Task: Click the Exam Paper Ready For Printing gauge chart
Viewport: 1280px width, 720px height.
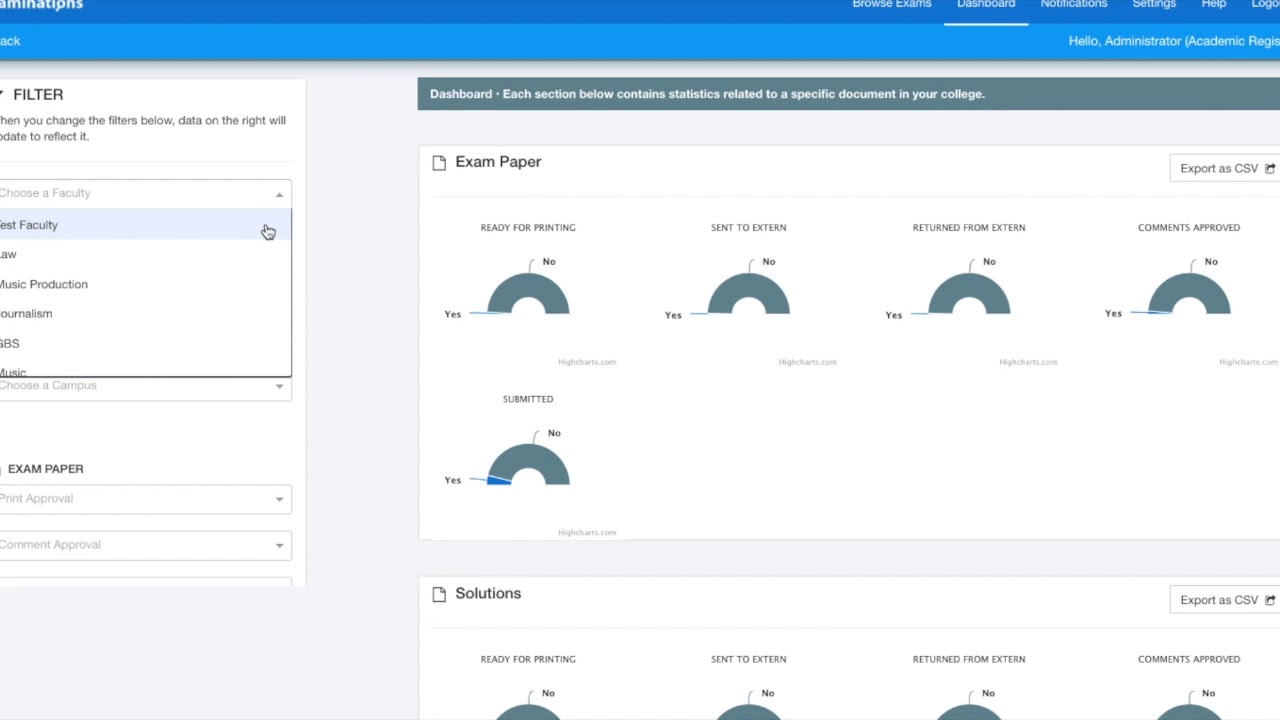Action: point(528,294)
